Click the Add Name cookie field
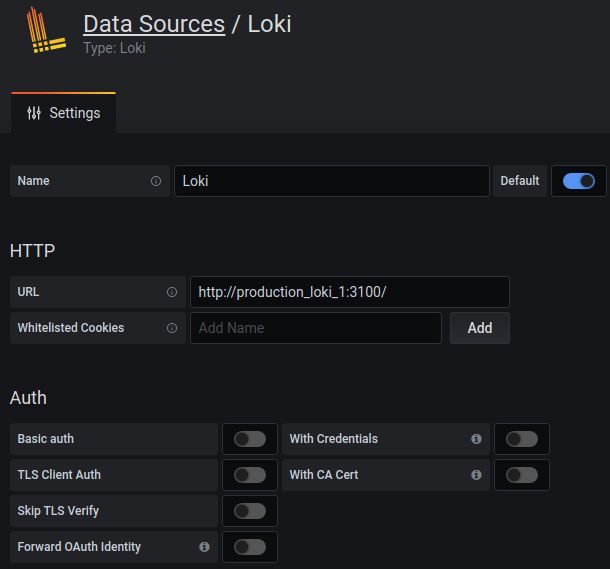The image size is (610, 569). [x=316, y=328]
